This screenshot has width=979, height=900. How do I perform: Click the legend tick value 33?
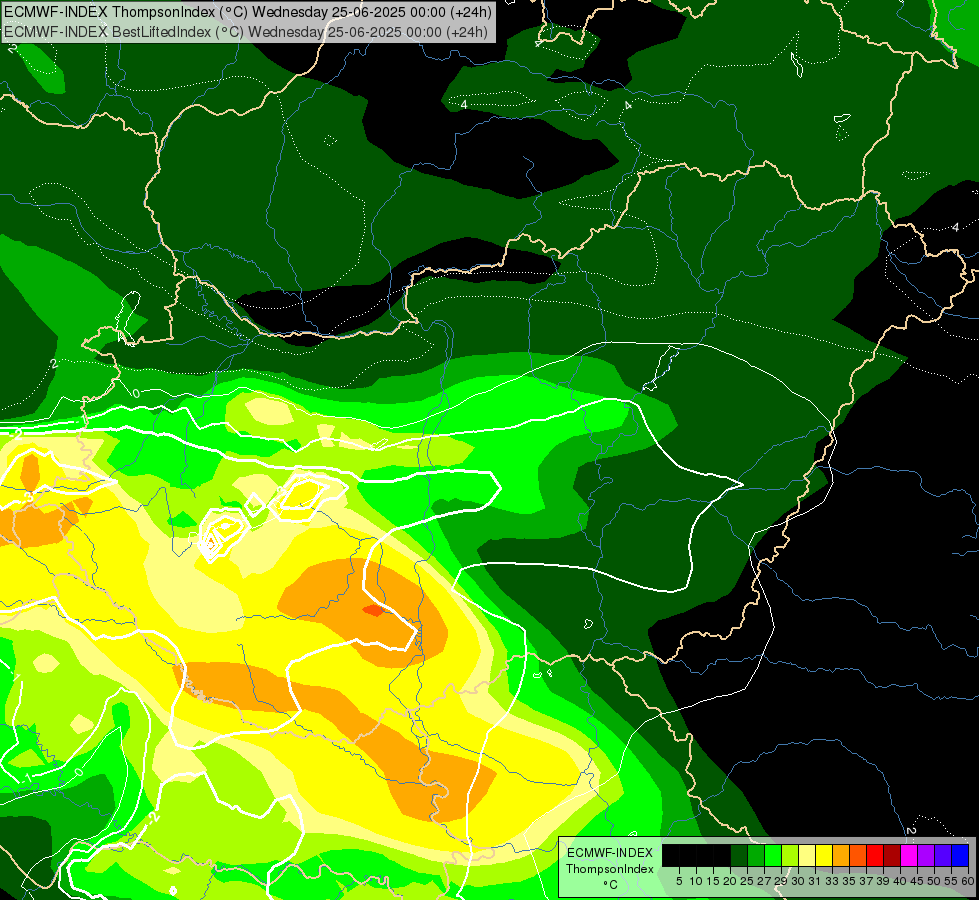pyautogui.click(x=832, y=881)
